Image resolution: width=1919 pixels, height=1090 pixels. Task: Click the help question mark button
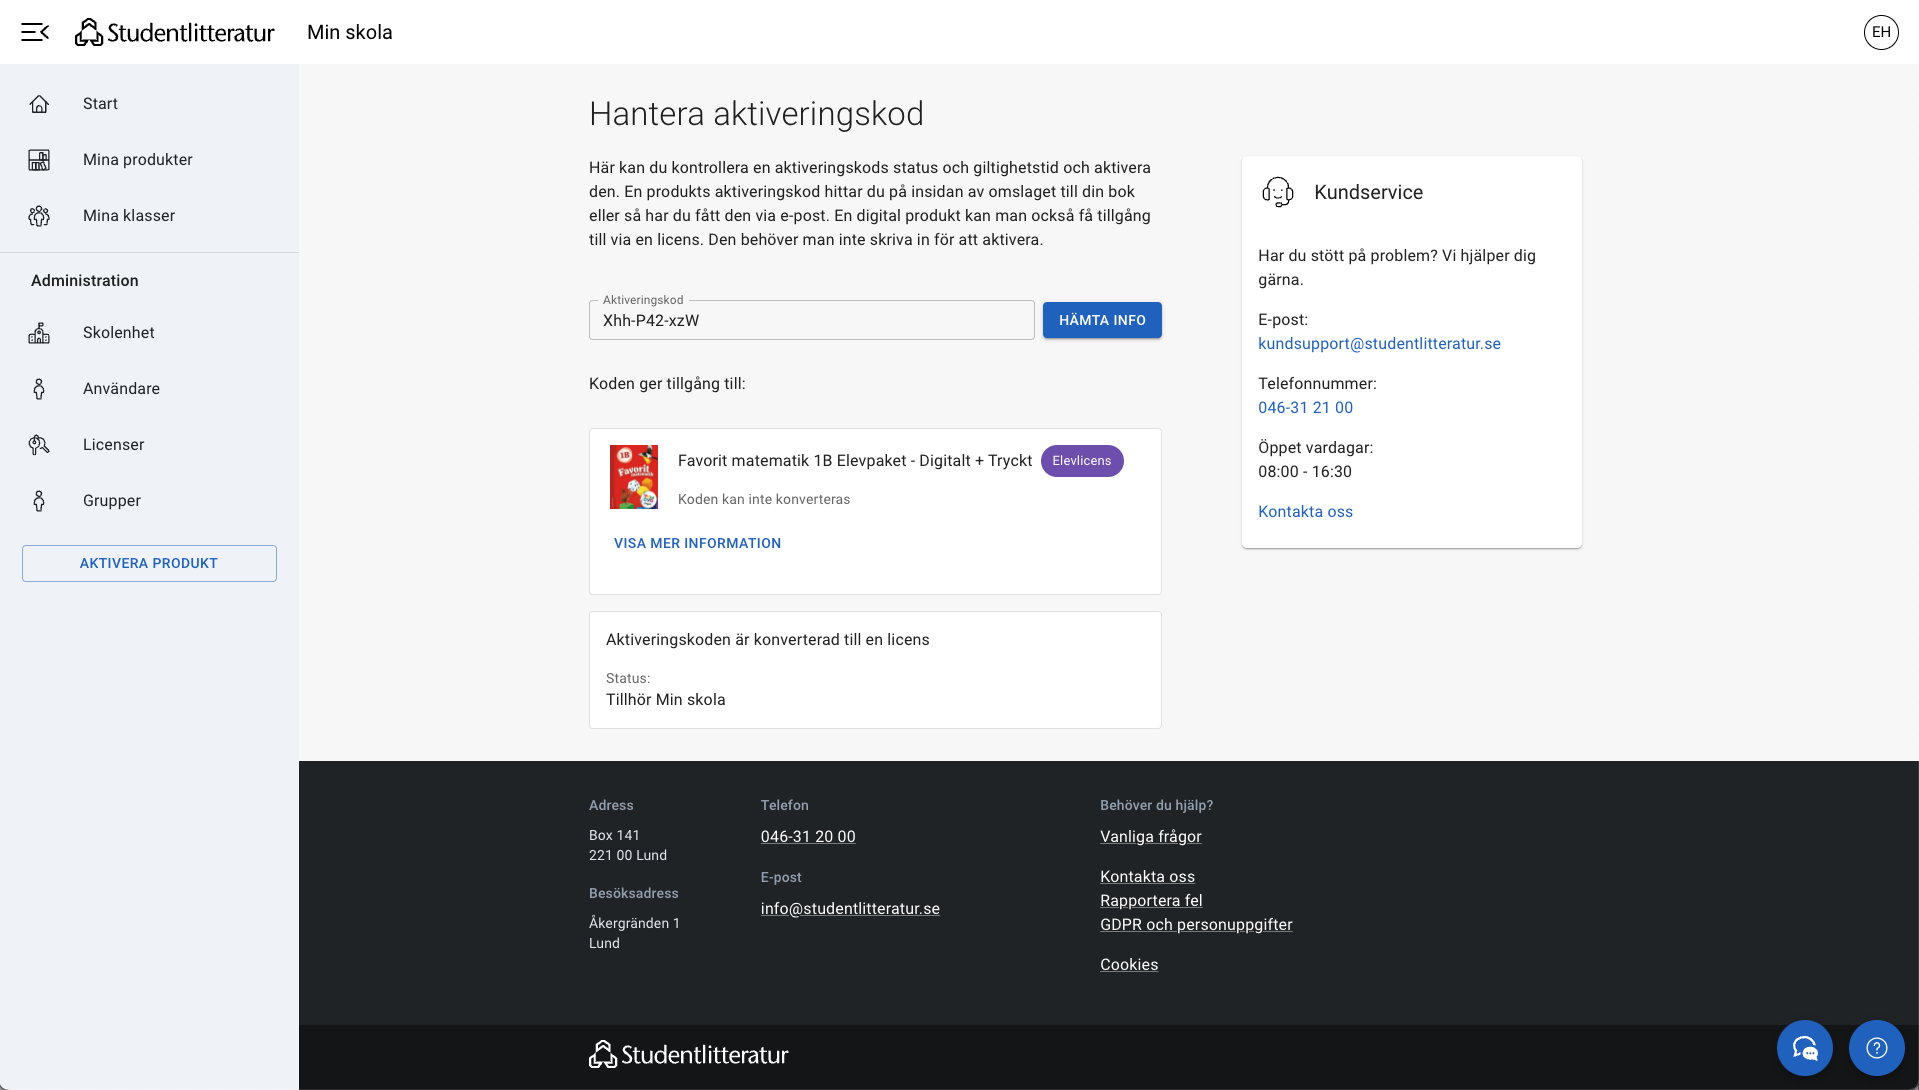tap(1876, 1047)
